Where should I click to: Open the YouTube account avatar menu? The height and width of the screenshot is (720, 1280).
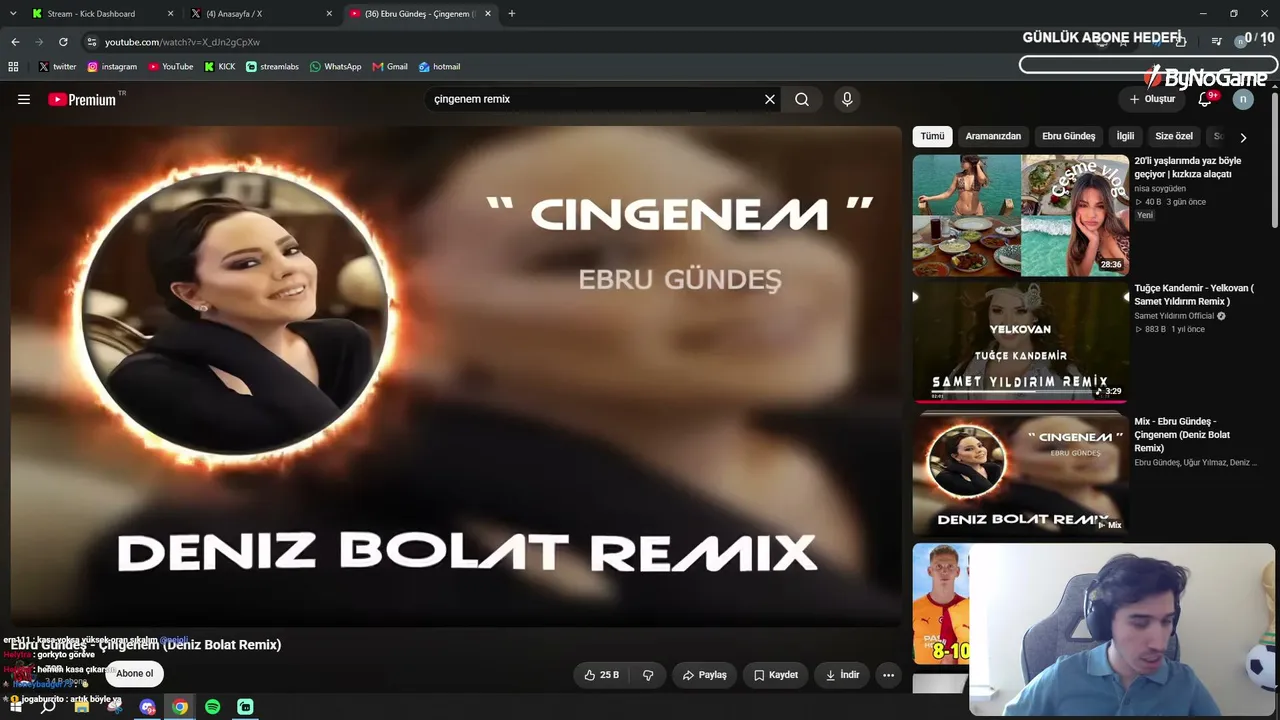point(1243,99)
